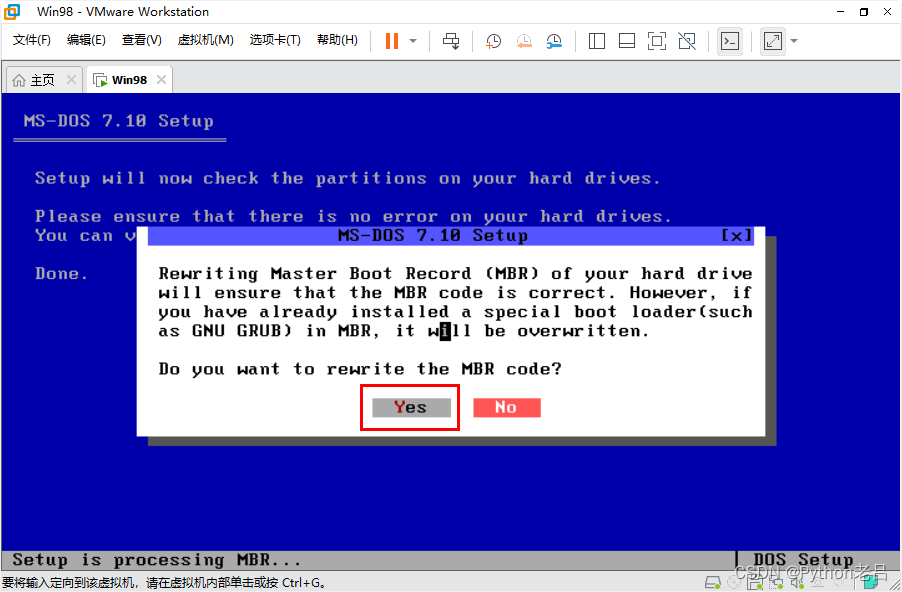
Task: Pause the virtual machine with the orange button
Action: coord(392,41)
